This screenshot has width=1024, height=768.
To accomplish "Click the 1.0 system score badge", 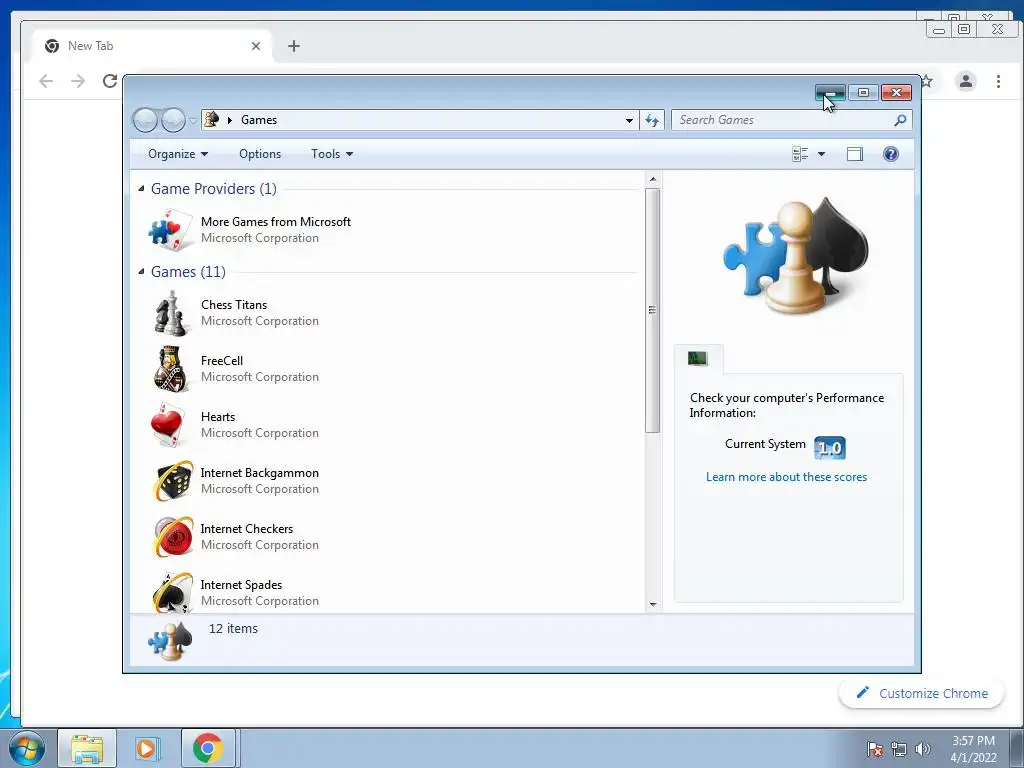I will coord(830,448).
